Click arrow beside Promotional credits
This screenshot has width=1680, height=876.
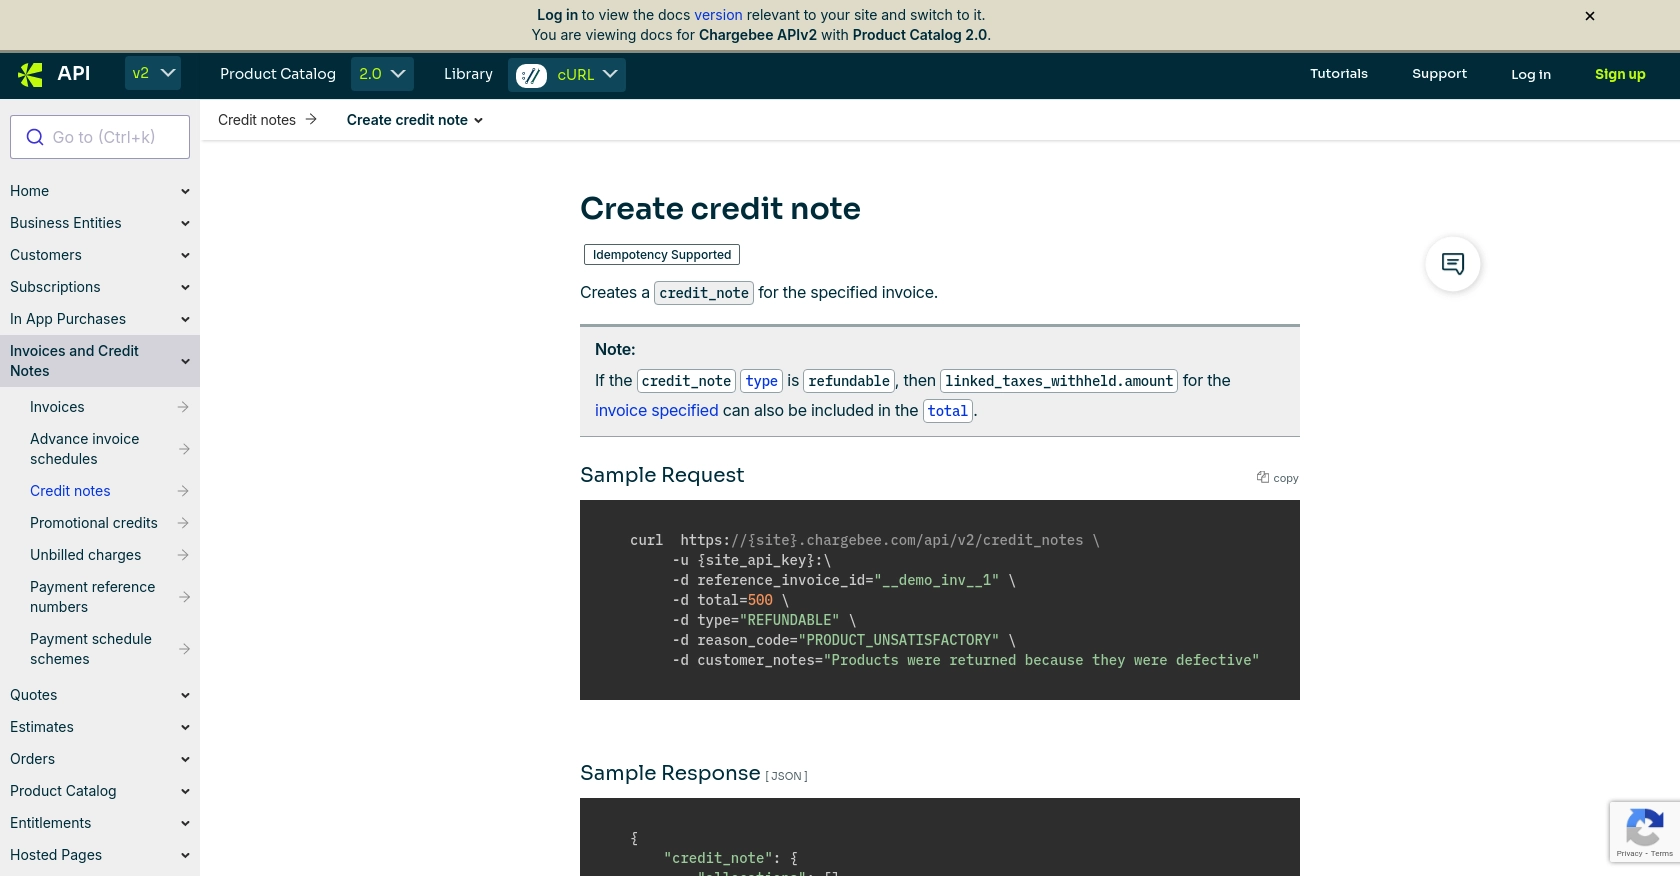[183, 523]
